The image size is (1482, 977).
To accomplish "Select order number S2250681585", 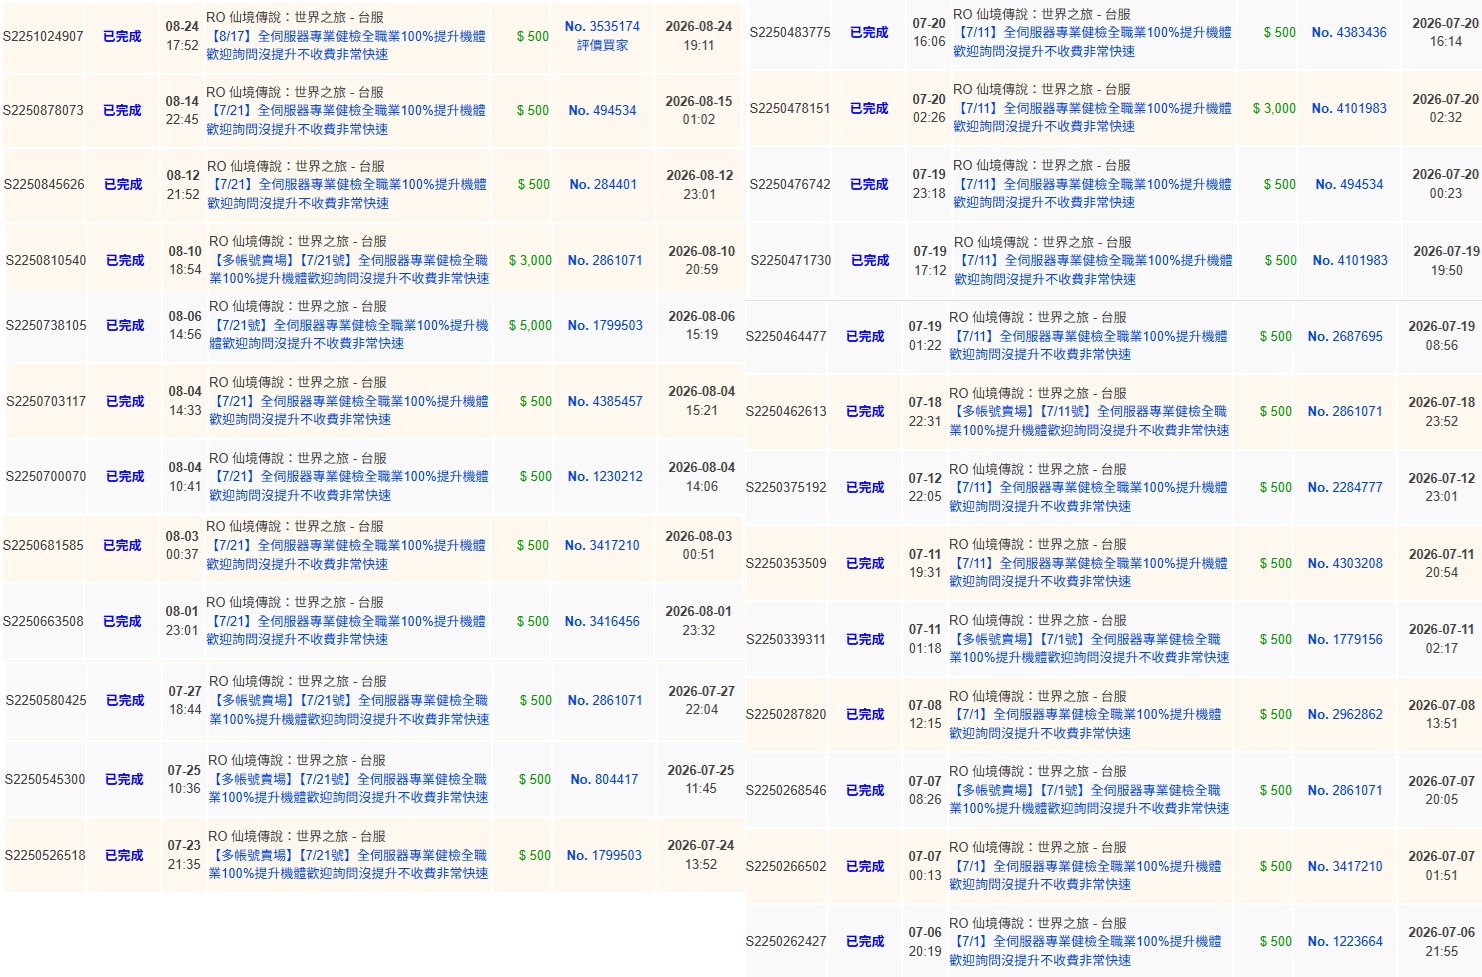I will click(x=43, y=546).
